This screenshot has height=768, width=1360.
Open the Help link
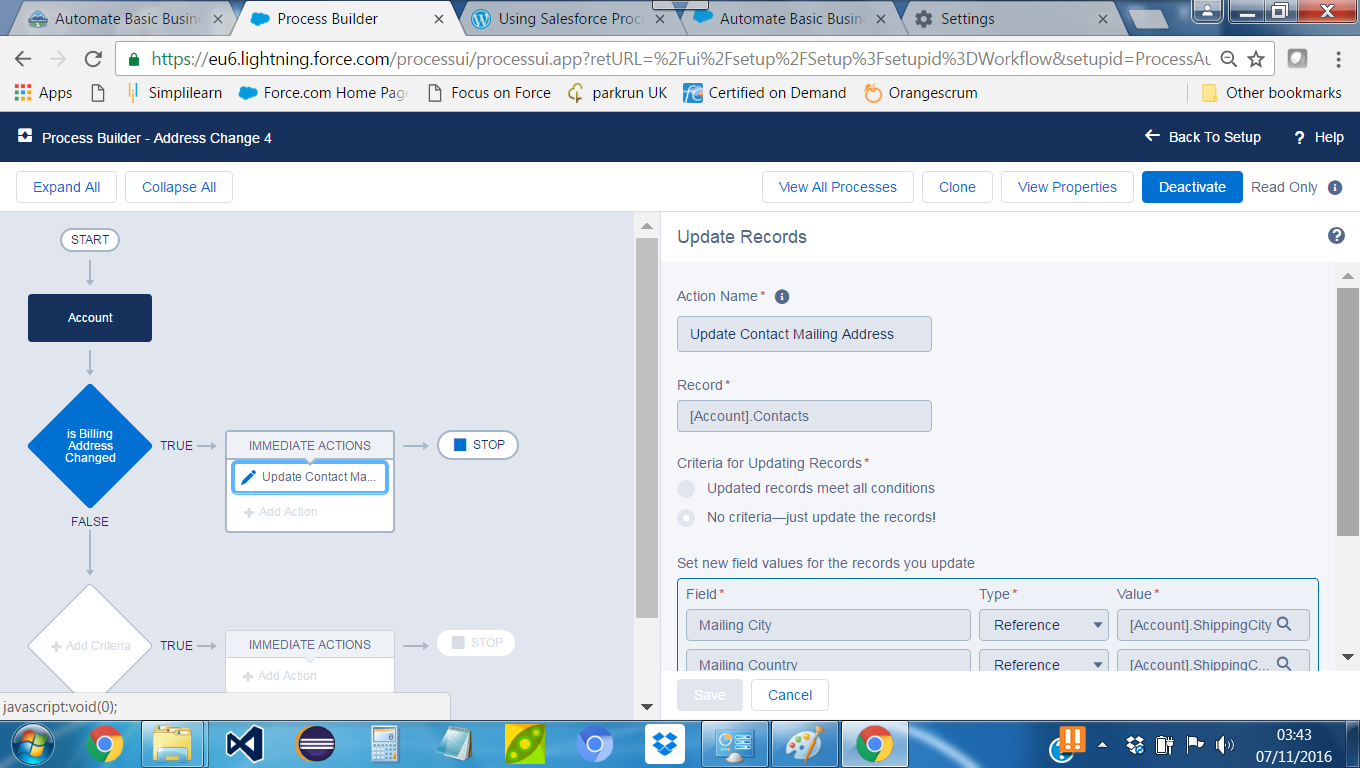[1319, 137]
